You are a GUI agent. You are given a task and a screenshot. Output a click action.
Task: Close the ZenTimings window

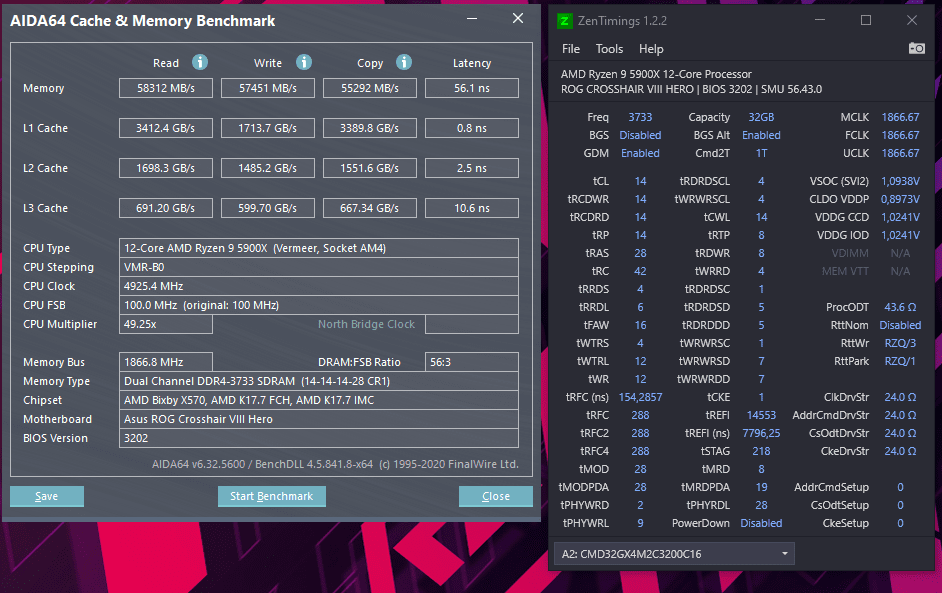pyautogui.click(x=911, y=20)
